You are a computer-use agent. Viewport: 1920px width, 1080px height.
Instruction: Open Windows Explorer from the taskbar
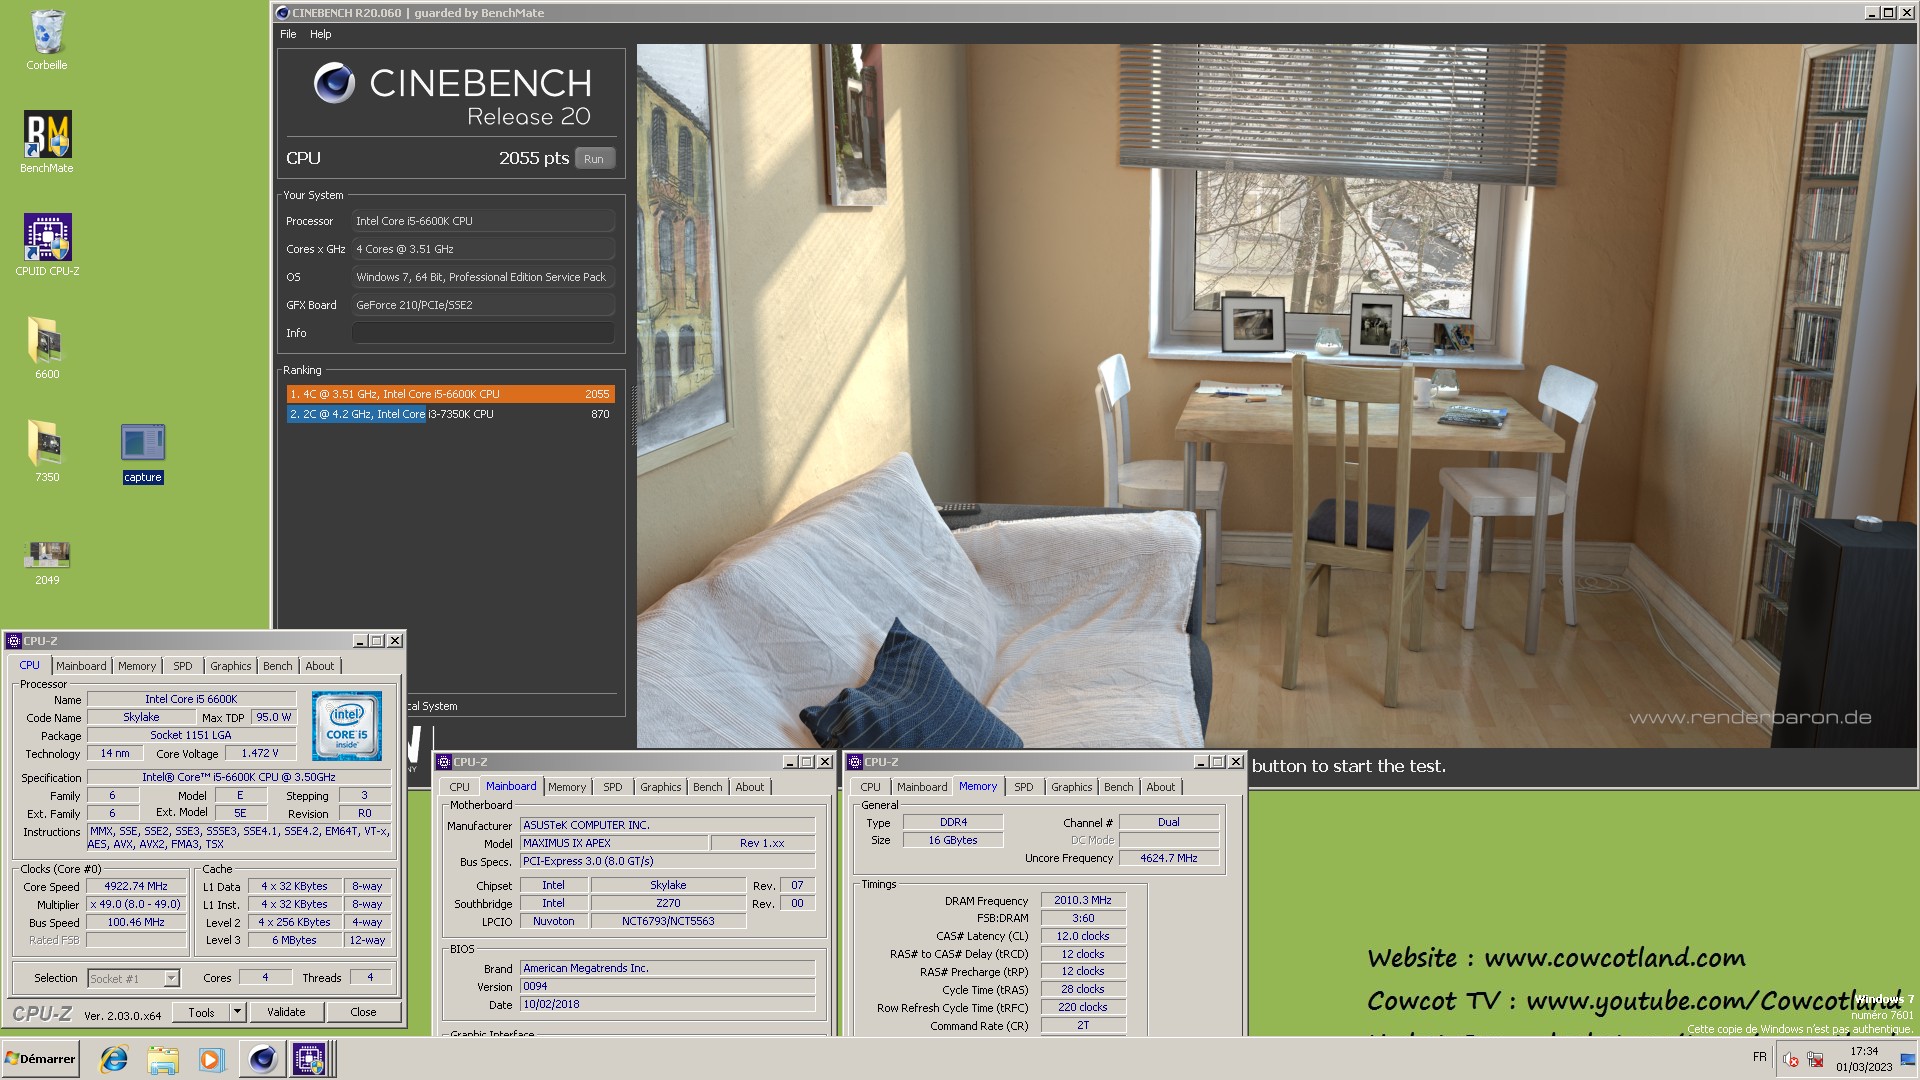[x=162, y=1059]
